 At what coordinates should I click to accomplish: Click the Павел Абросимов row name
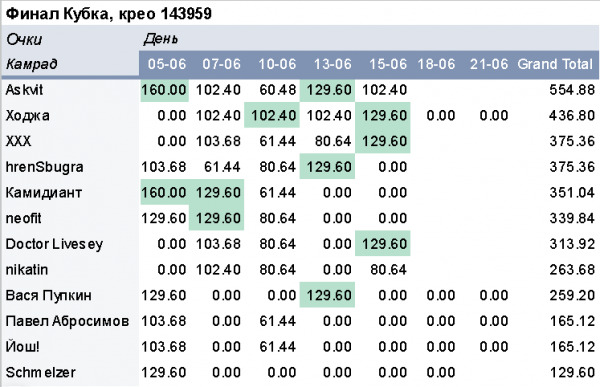[x=67, y=321]
